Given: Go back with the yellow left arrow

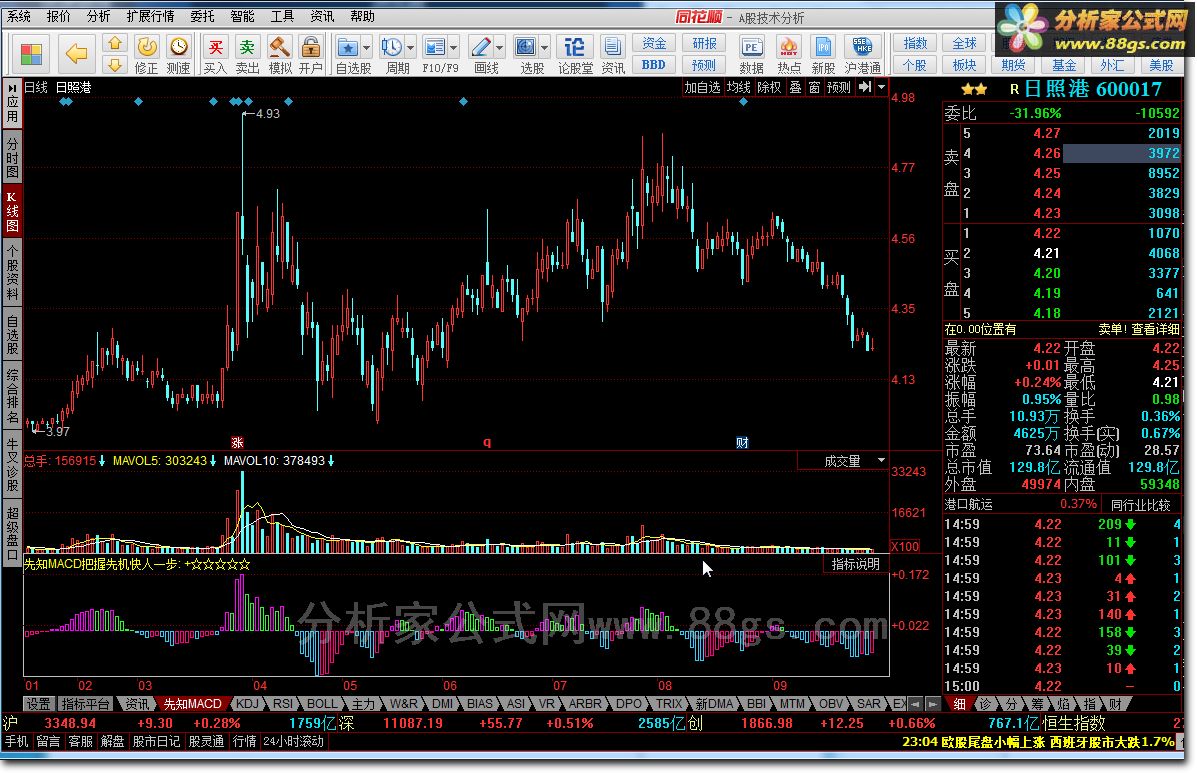Looking at the screenshot, I should coord(76,53).
